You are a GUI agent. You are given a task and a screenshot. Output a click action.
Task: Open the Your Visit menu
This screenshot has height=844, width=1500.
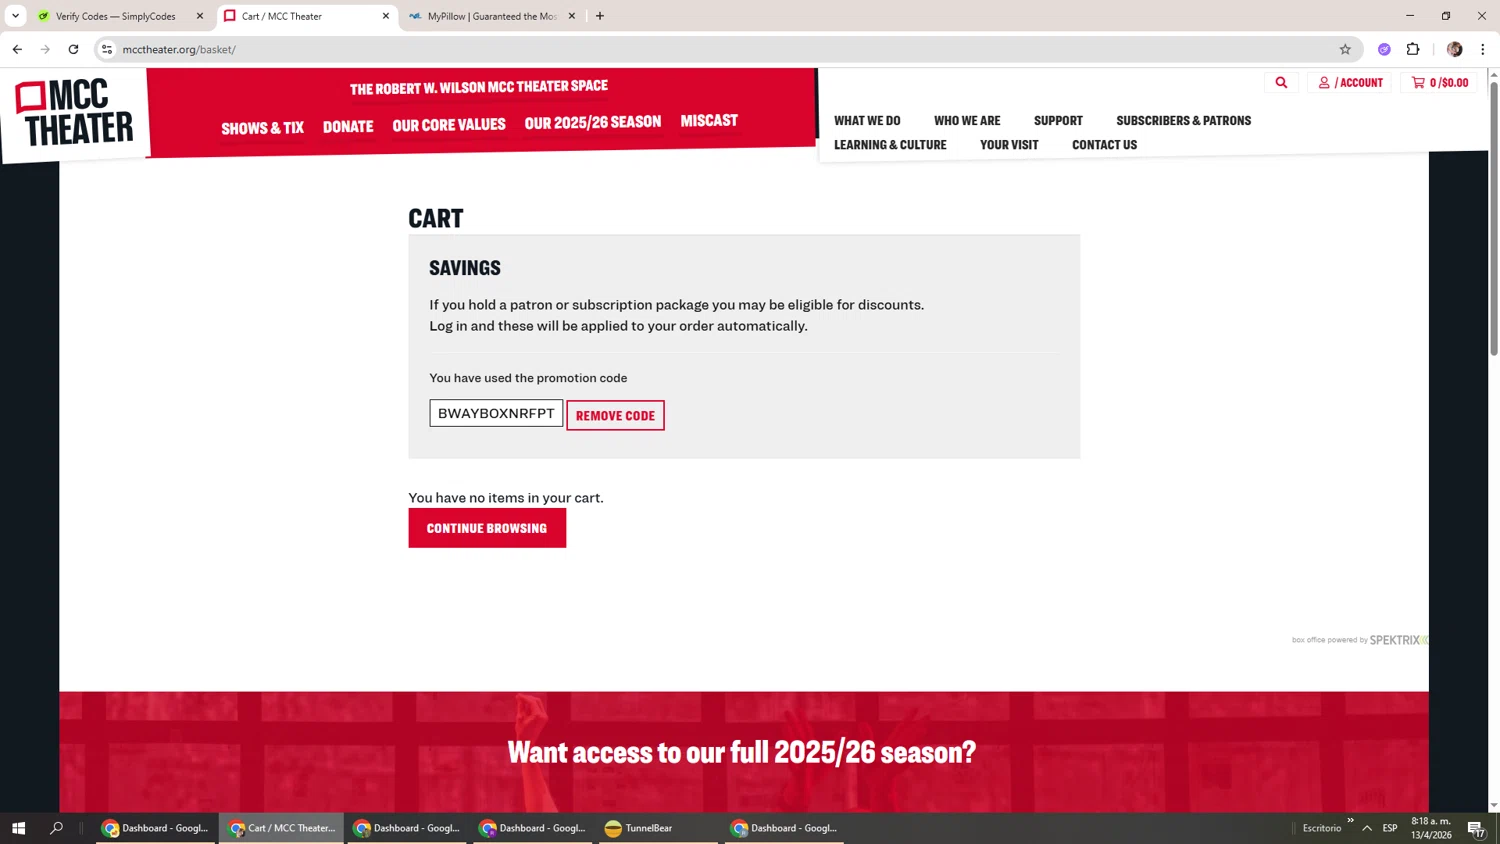[1009, 145]
